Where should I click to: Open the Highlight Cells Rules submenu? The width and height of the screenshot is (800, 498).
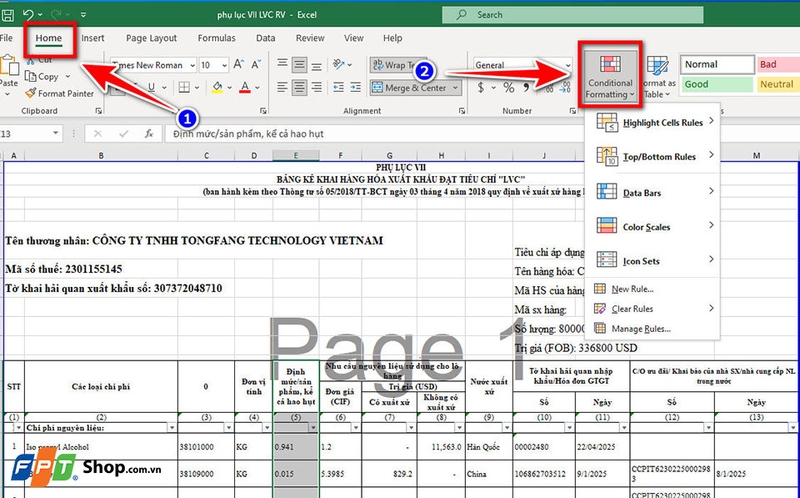(653, 122)
